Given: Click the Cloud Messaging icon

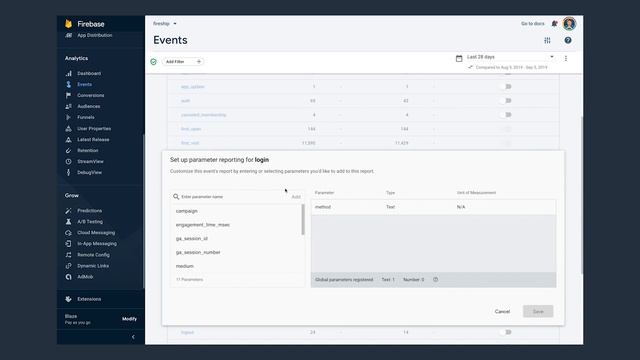Looking at the screenshot, I should point(69,233).
